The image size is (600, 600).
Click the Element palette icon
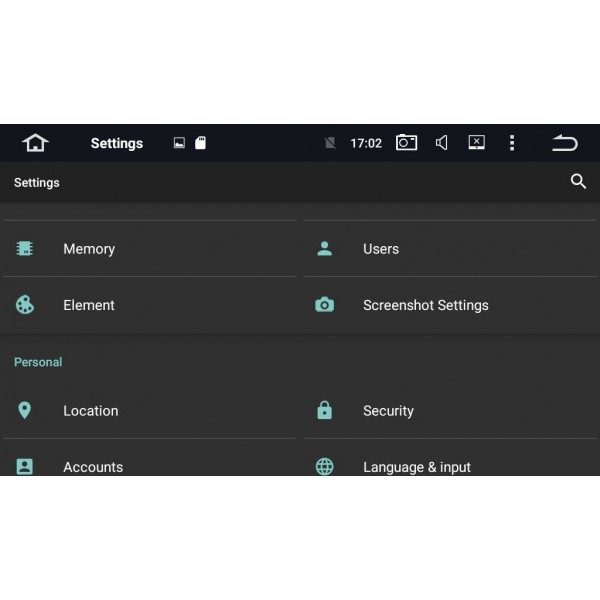25,305
